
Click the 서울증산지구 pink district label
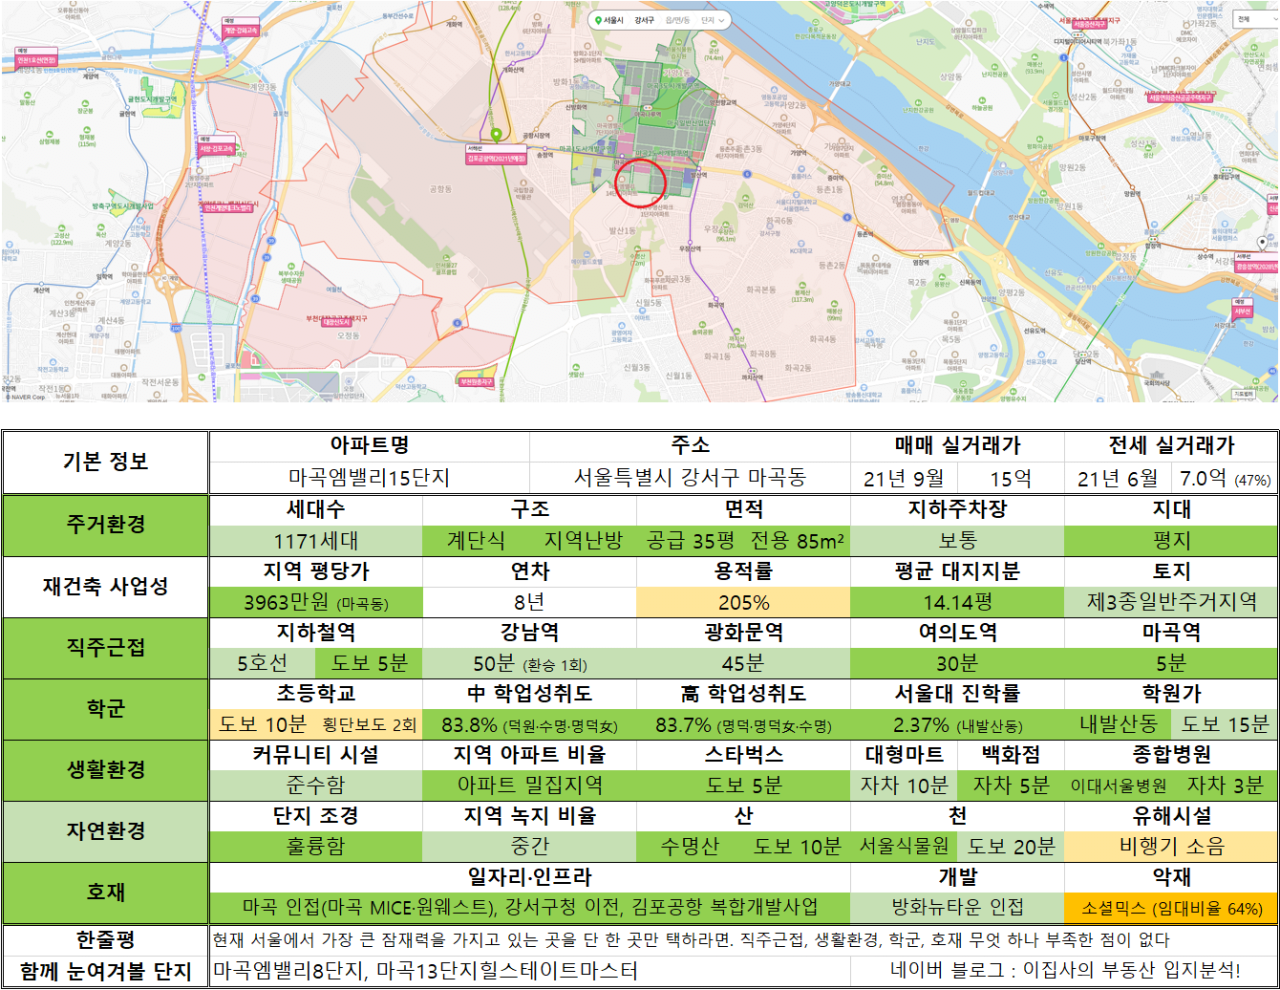click(x=1089, y=25)
